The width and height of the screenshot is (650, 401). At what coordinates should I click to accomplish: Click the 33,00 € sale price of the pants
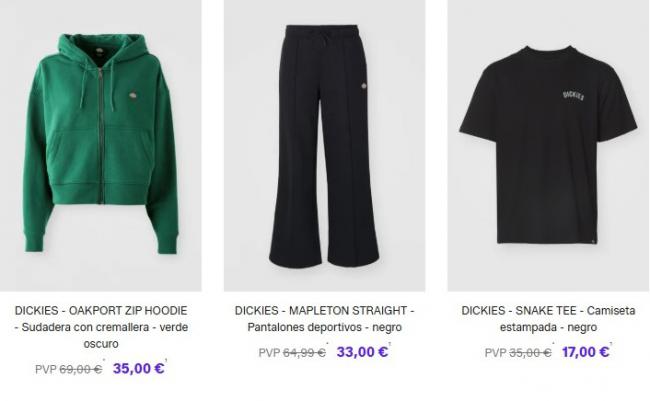362,352
